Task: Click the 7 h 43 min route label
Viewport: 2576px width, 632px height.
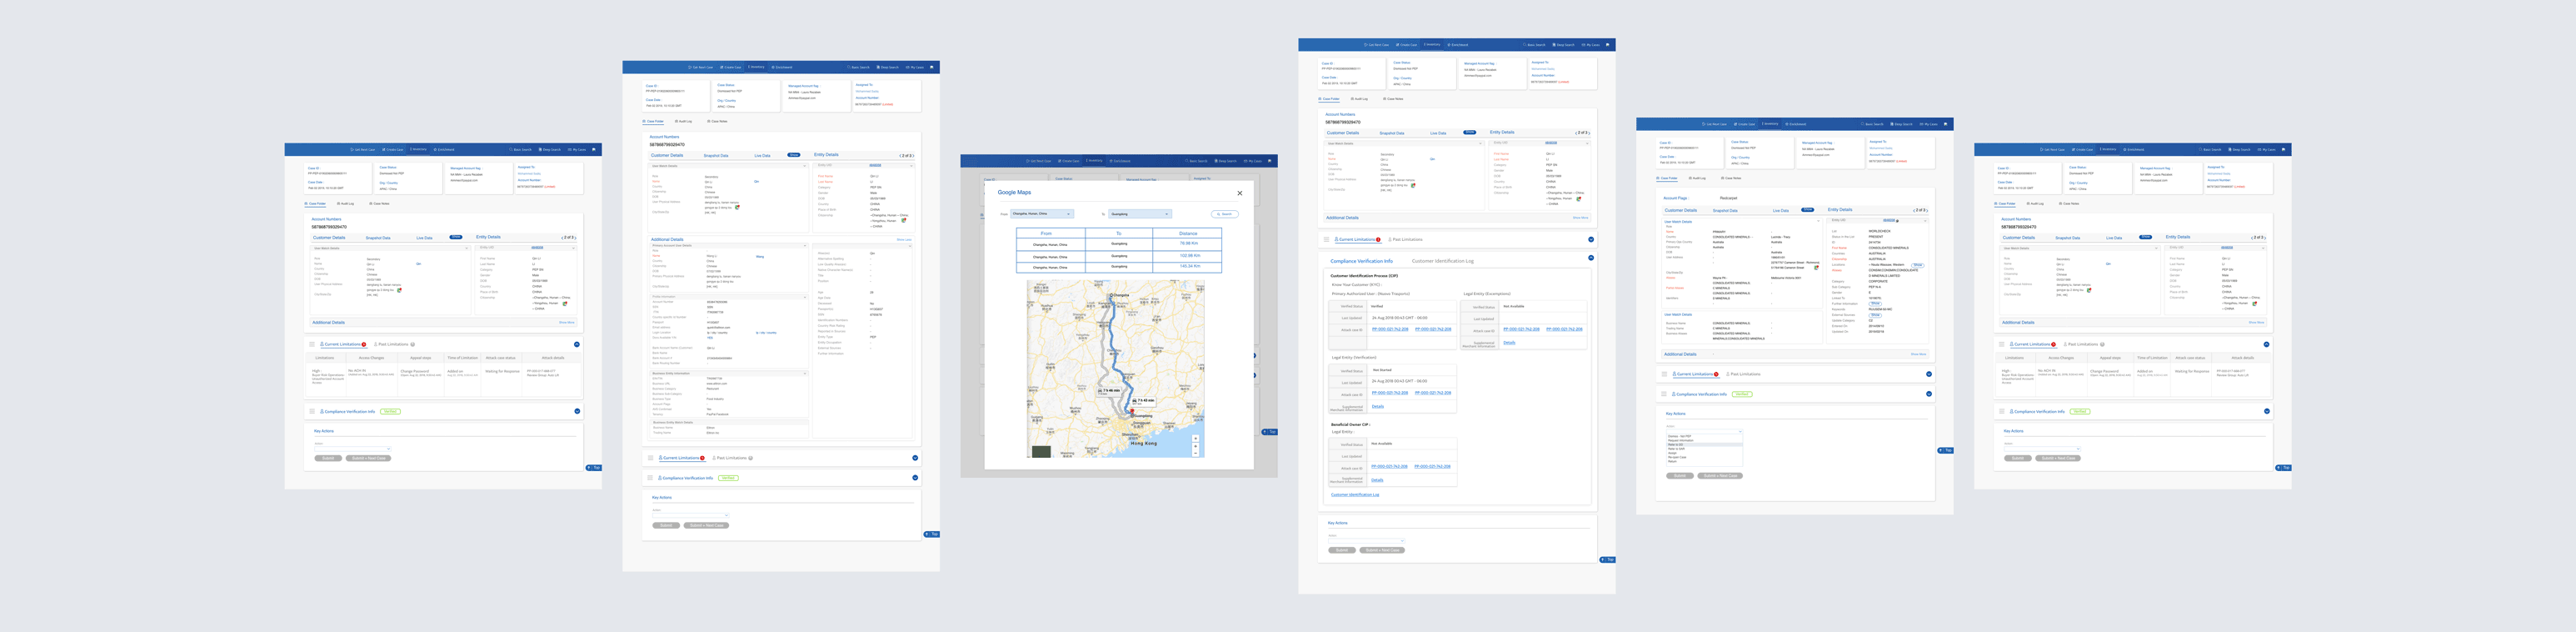Action: pos(1144,400)
